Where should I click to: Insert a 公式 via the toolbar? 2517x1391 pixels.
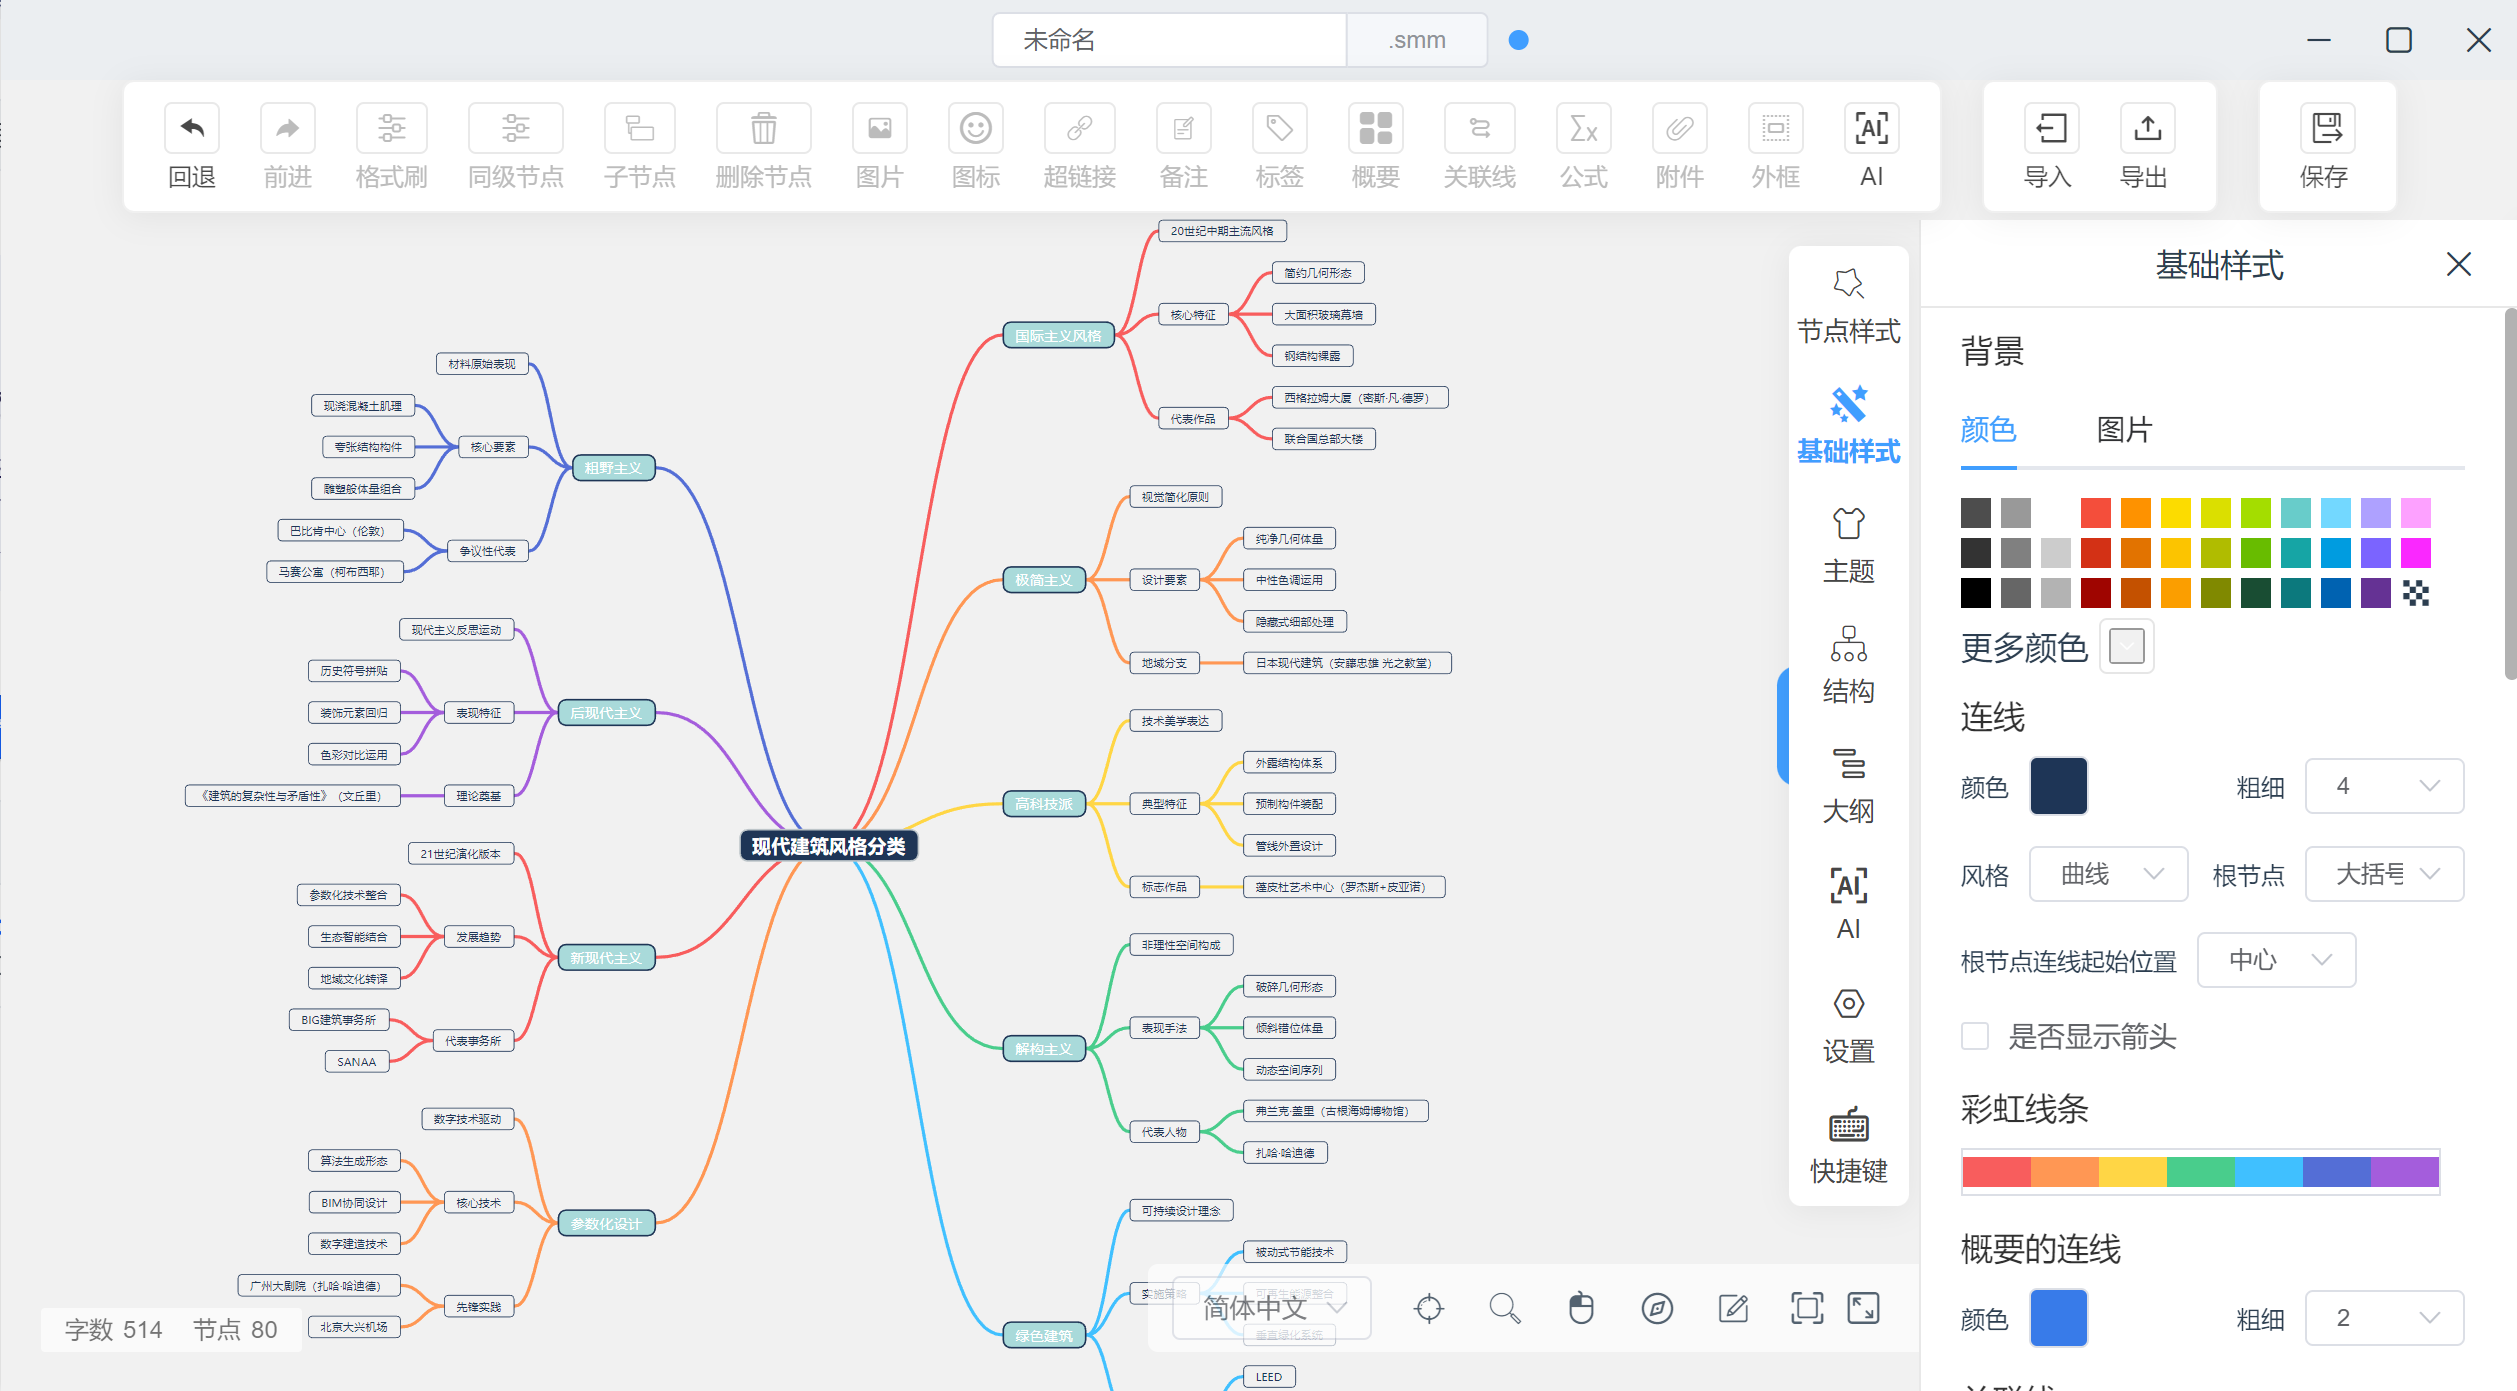(x=1582, y=146)
